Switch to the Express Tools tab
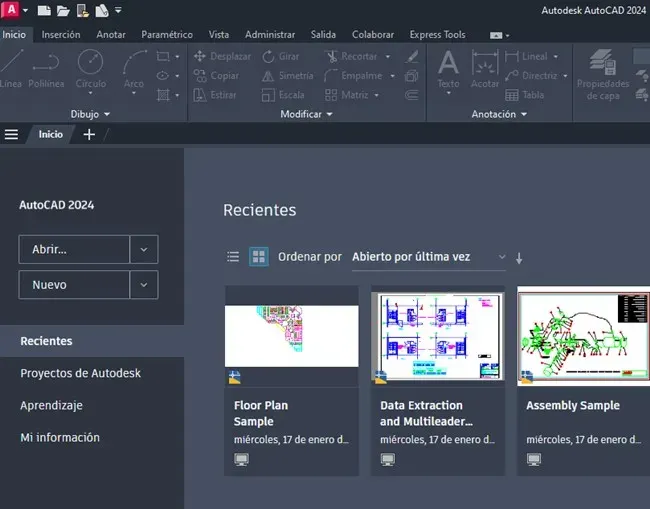The height and width of the screenshot is (509, 650). (437, 35)
